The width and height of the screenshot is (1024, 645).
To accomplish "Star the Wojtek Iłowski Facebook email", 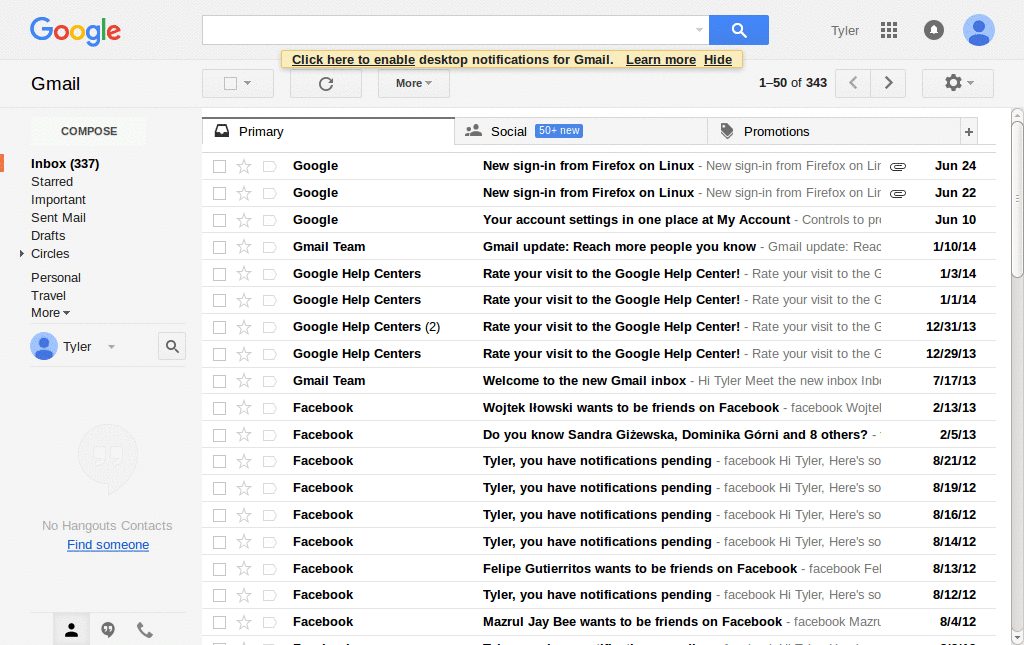I will (244, 408).
